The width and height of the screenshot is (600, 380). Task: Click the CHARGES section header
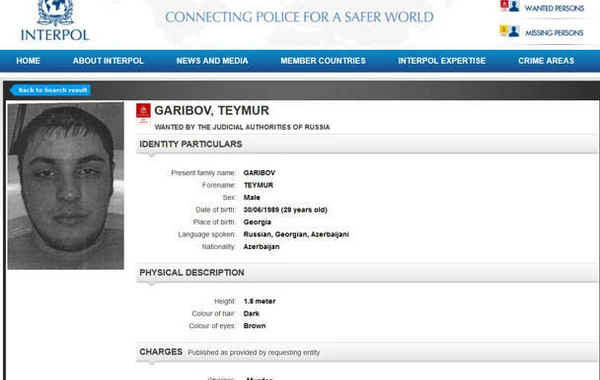point(367,352)
